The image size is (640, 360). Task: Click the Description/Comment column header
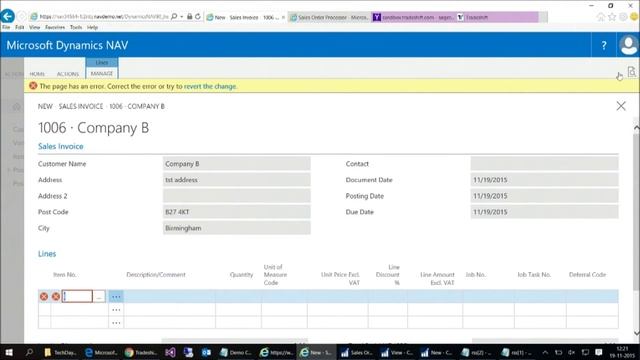156,275
